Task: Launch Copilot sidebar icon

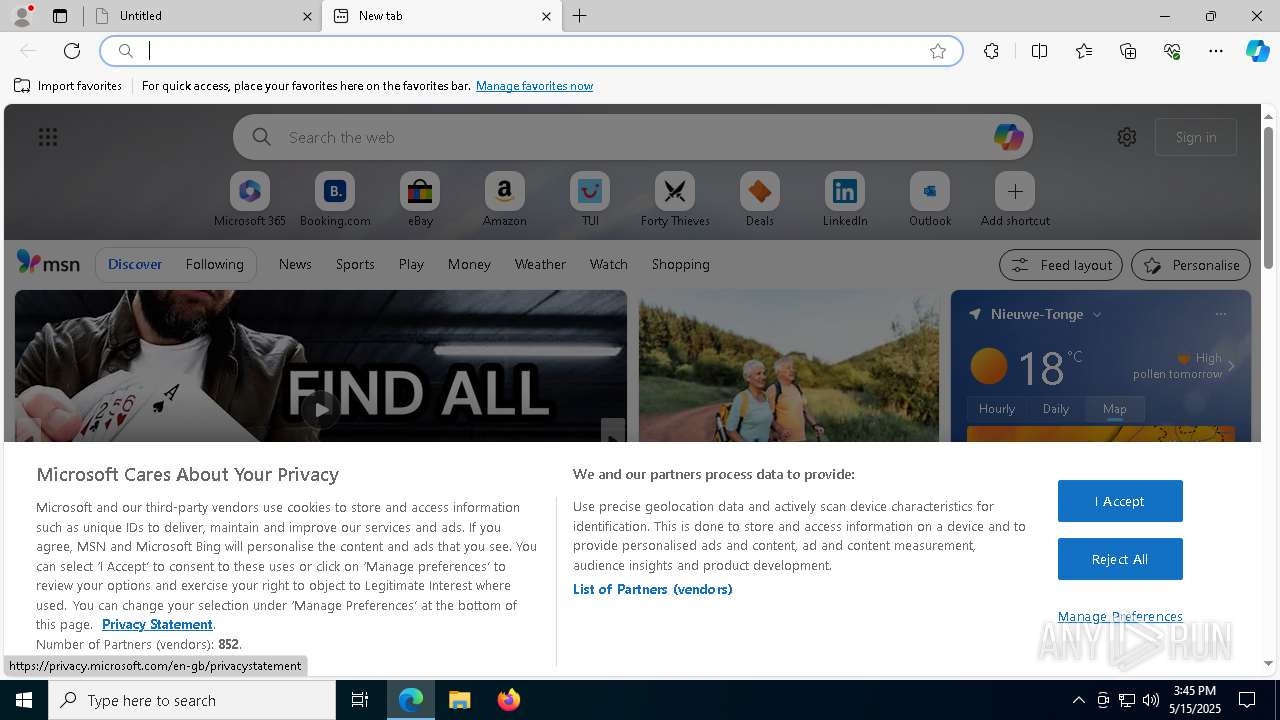Action: click(1258, 51)
